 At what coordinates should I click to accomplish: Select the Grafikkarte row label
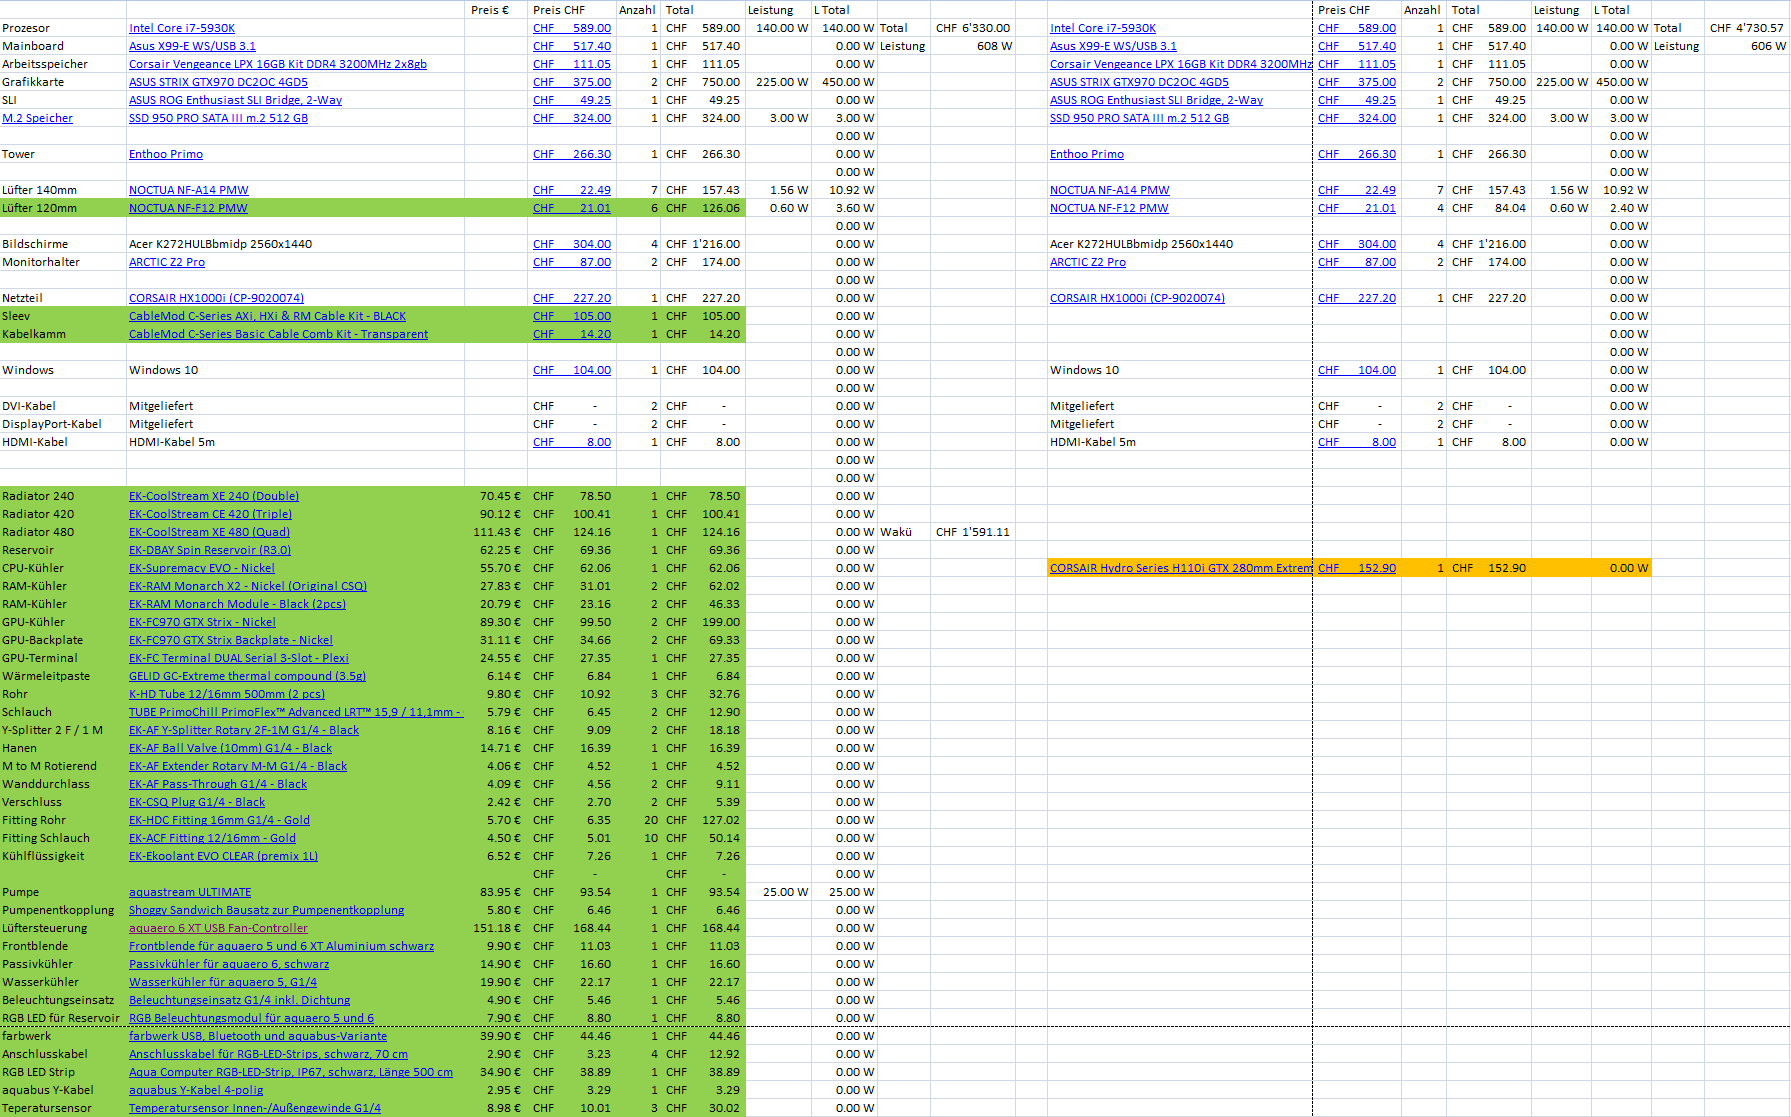[x=33, y=82]
